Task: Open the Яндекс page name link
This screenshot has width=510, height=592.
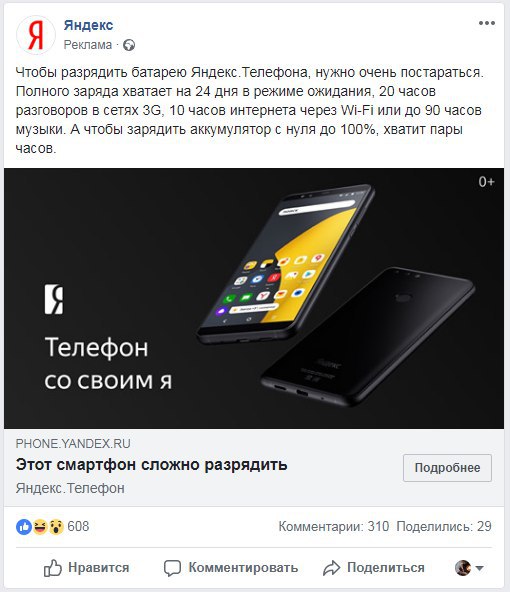Action: click(x=88, y=25)
